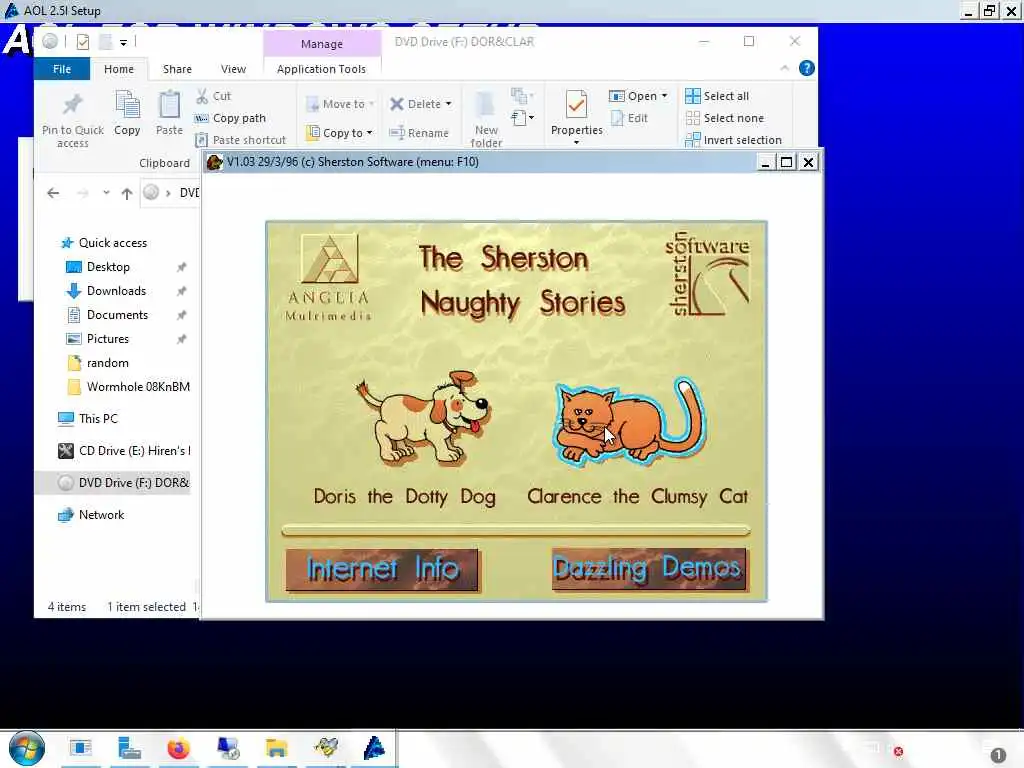
Task: Click Explorer quick access properties checkbox icon
Action: (82, 42)
